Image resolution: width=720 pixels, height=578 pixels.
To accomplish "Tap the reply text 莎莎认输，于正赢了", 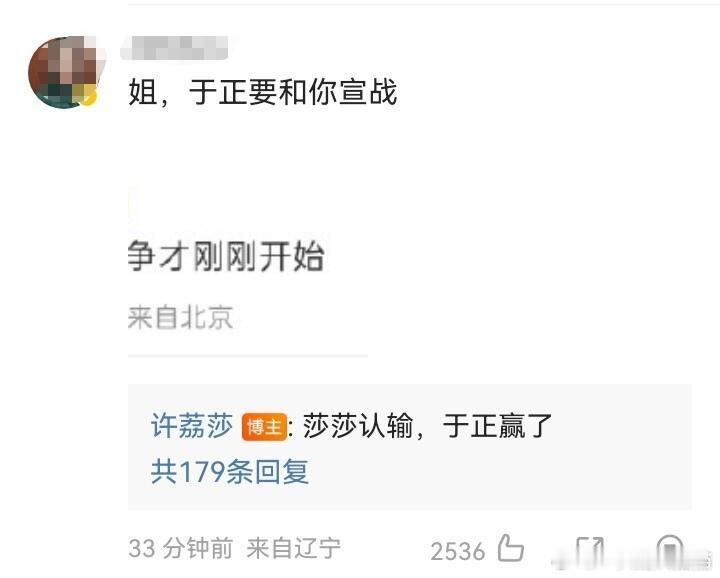I will [x=427, y=426].
